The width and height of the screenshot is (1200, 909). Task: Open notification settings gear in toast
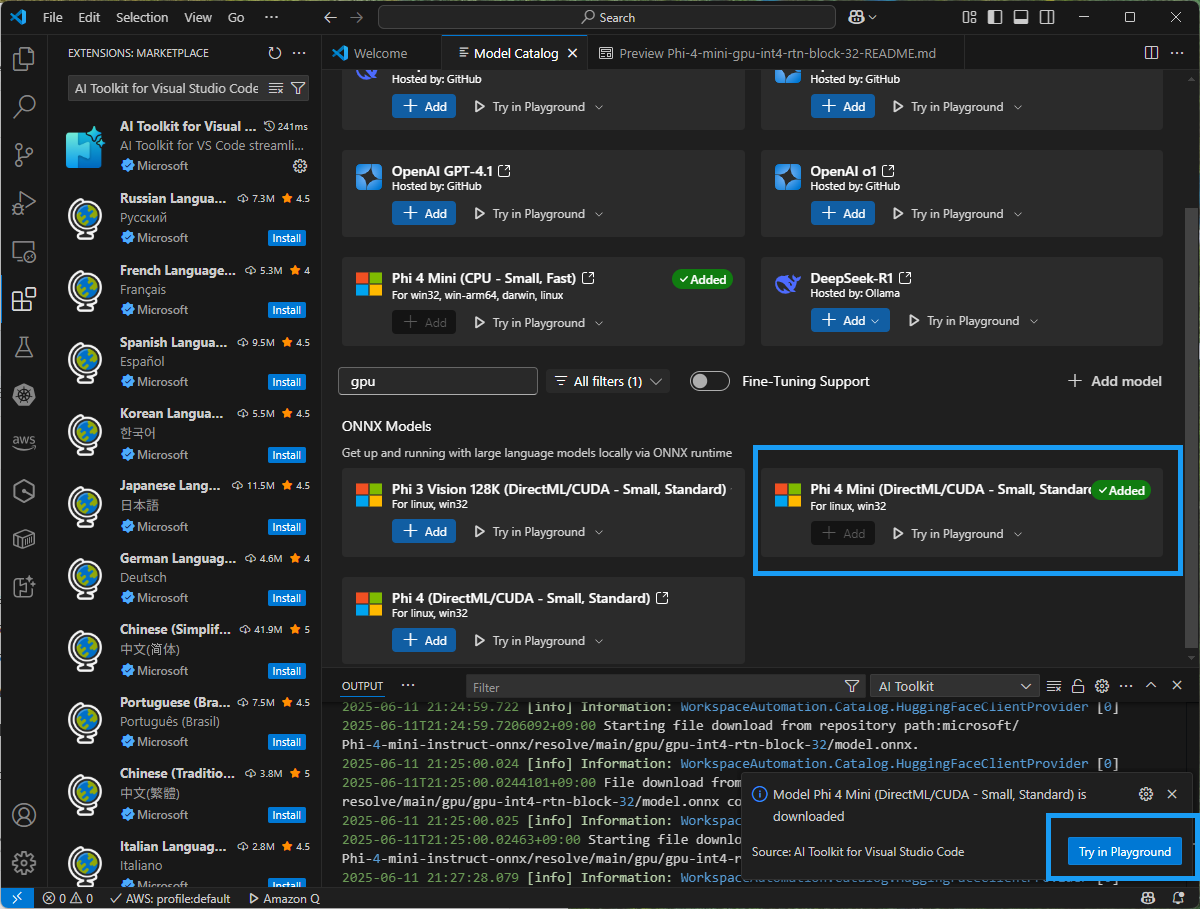coord(1146,794)
